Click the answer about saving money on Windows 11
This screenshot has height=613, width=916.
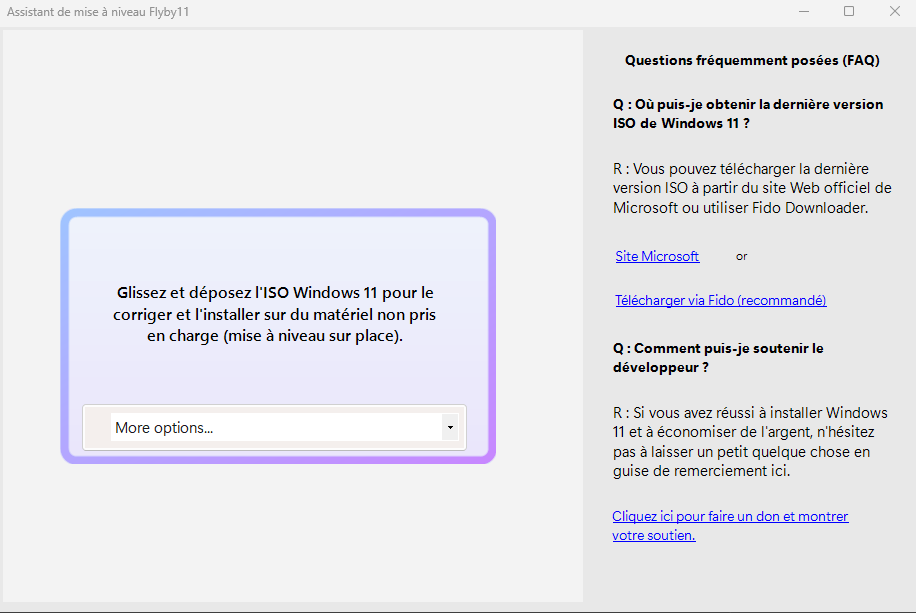(750, 442)
